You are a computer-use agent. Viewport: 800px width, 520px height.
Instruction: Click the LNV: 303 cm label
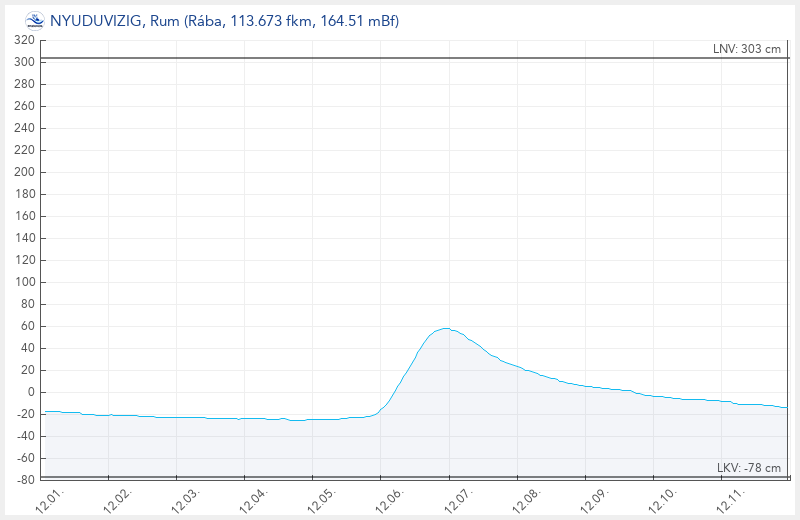click(x=748, y=50)
